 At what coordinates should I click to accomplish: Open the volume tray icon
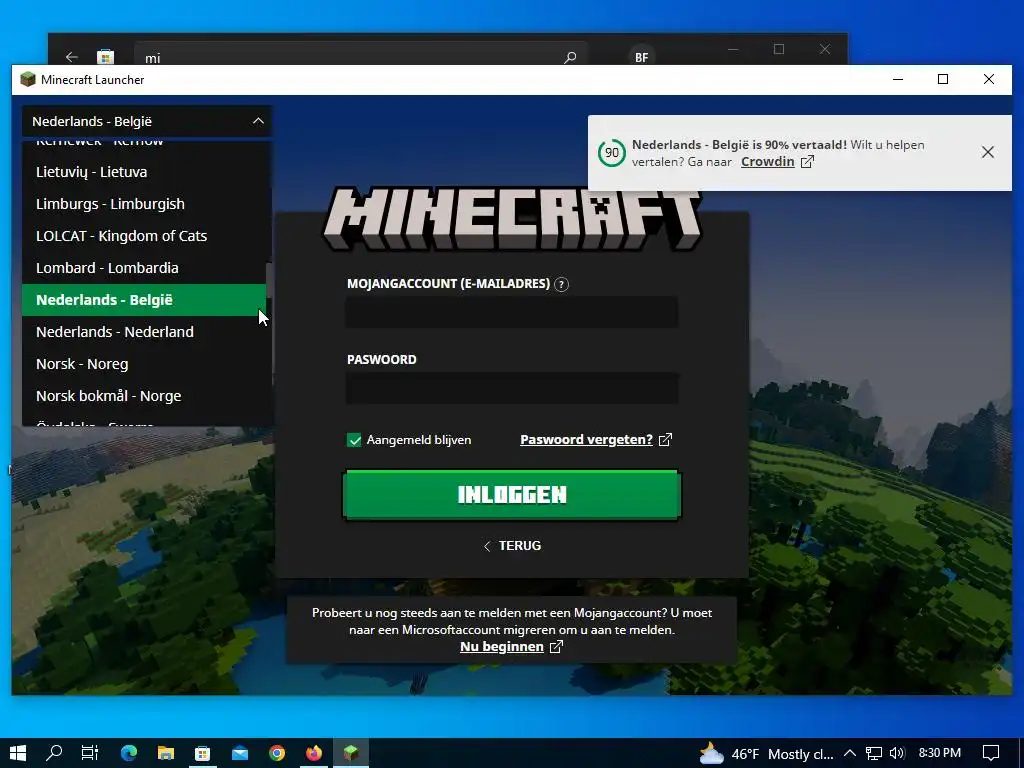(897, 753)
